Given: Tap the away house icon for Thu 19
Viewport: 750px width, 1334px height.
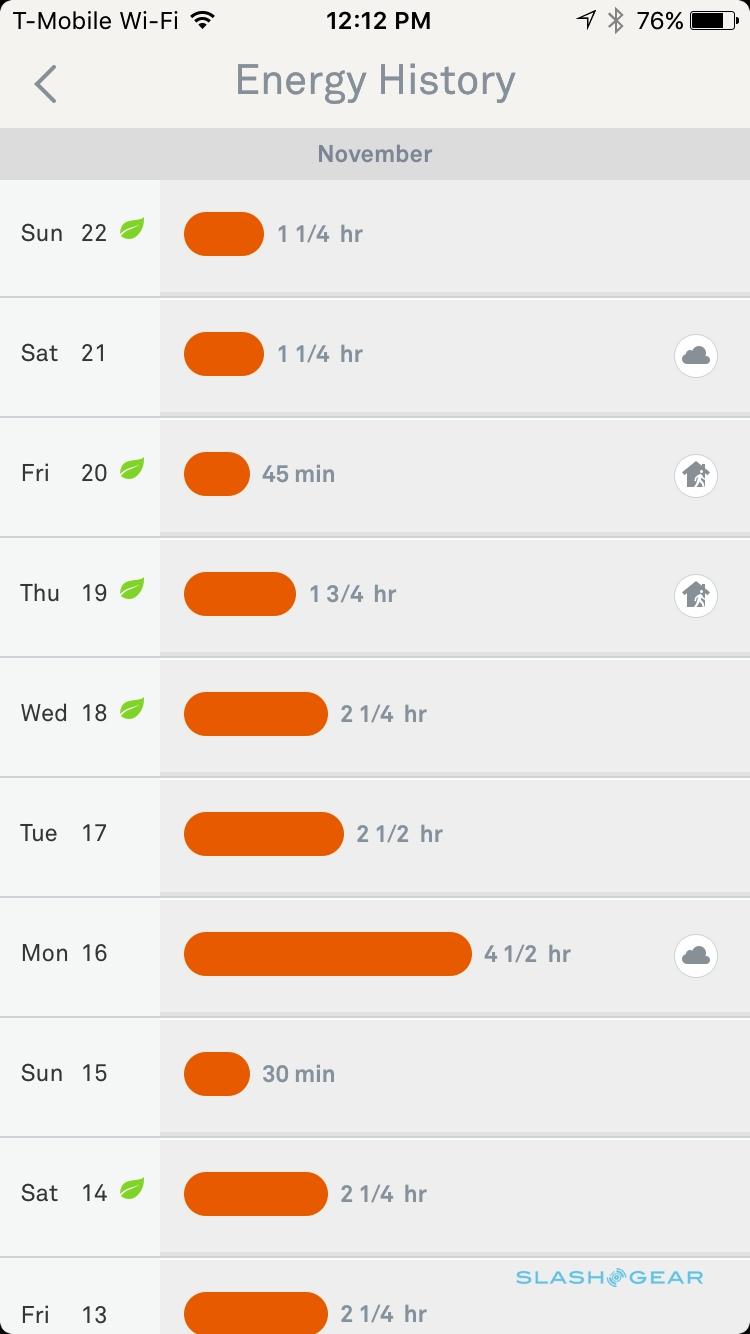Looking at the screenshot, I should pyautogui.click(x=695, y=595).
